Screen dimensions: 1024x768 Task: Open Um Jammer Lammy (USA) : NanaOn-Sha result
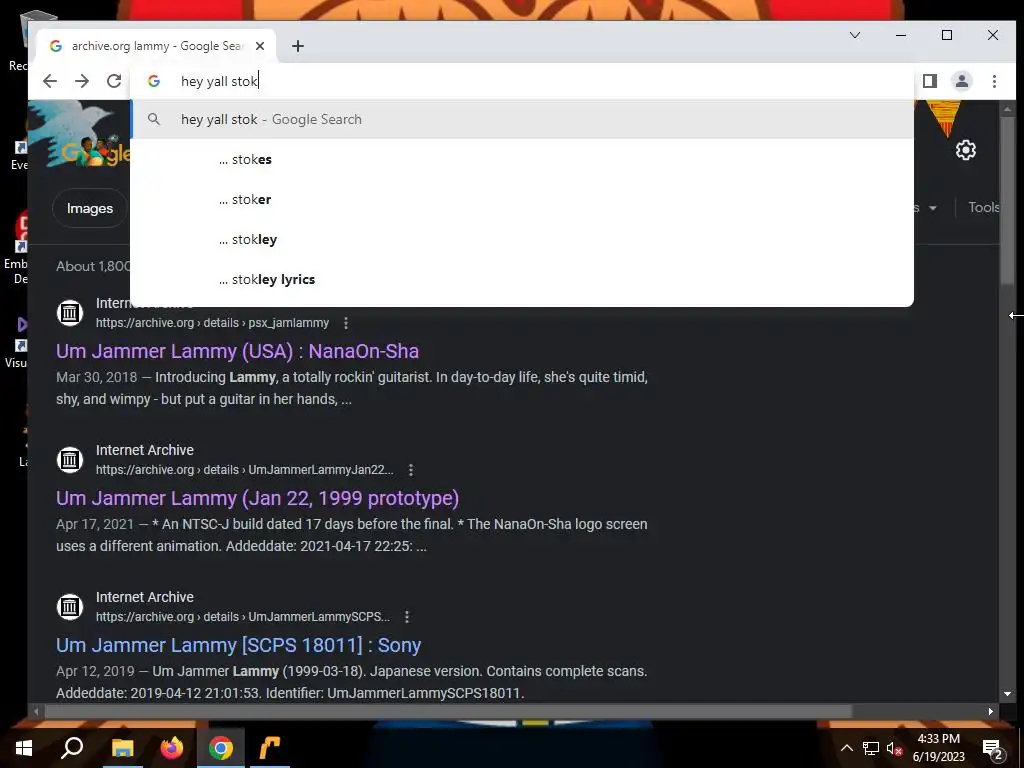pyautogui.click(x=237, y=351)
